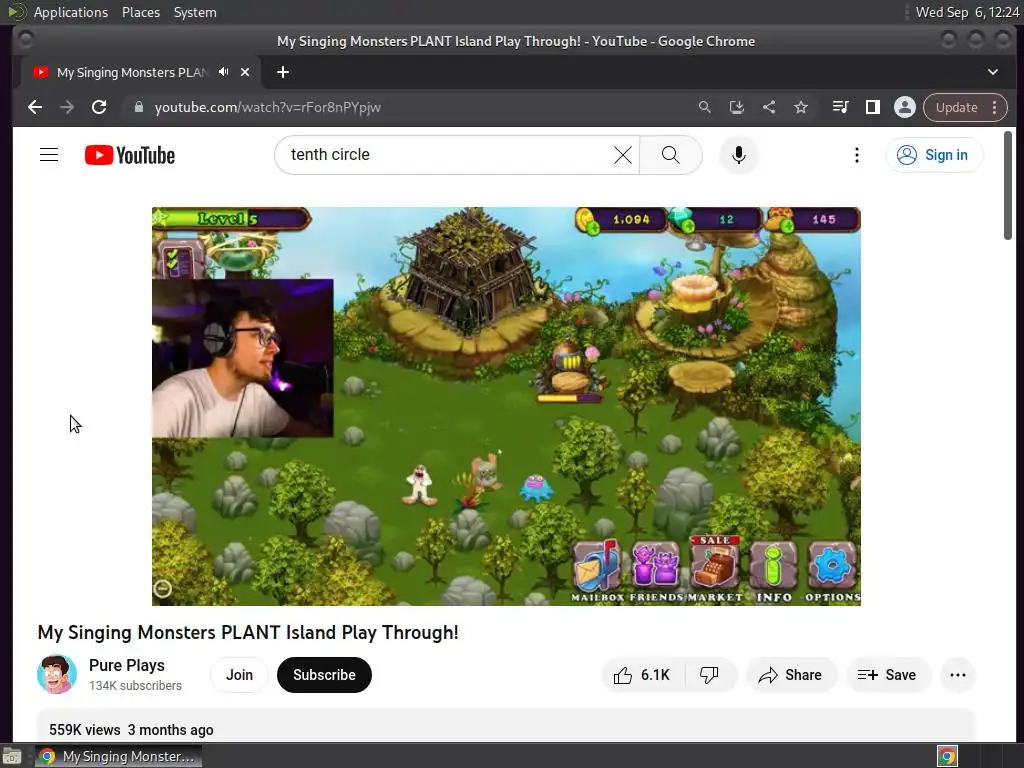Go forward in Chrome

click(67, 107)
